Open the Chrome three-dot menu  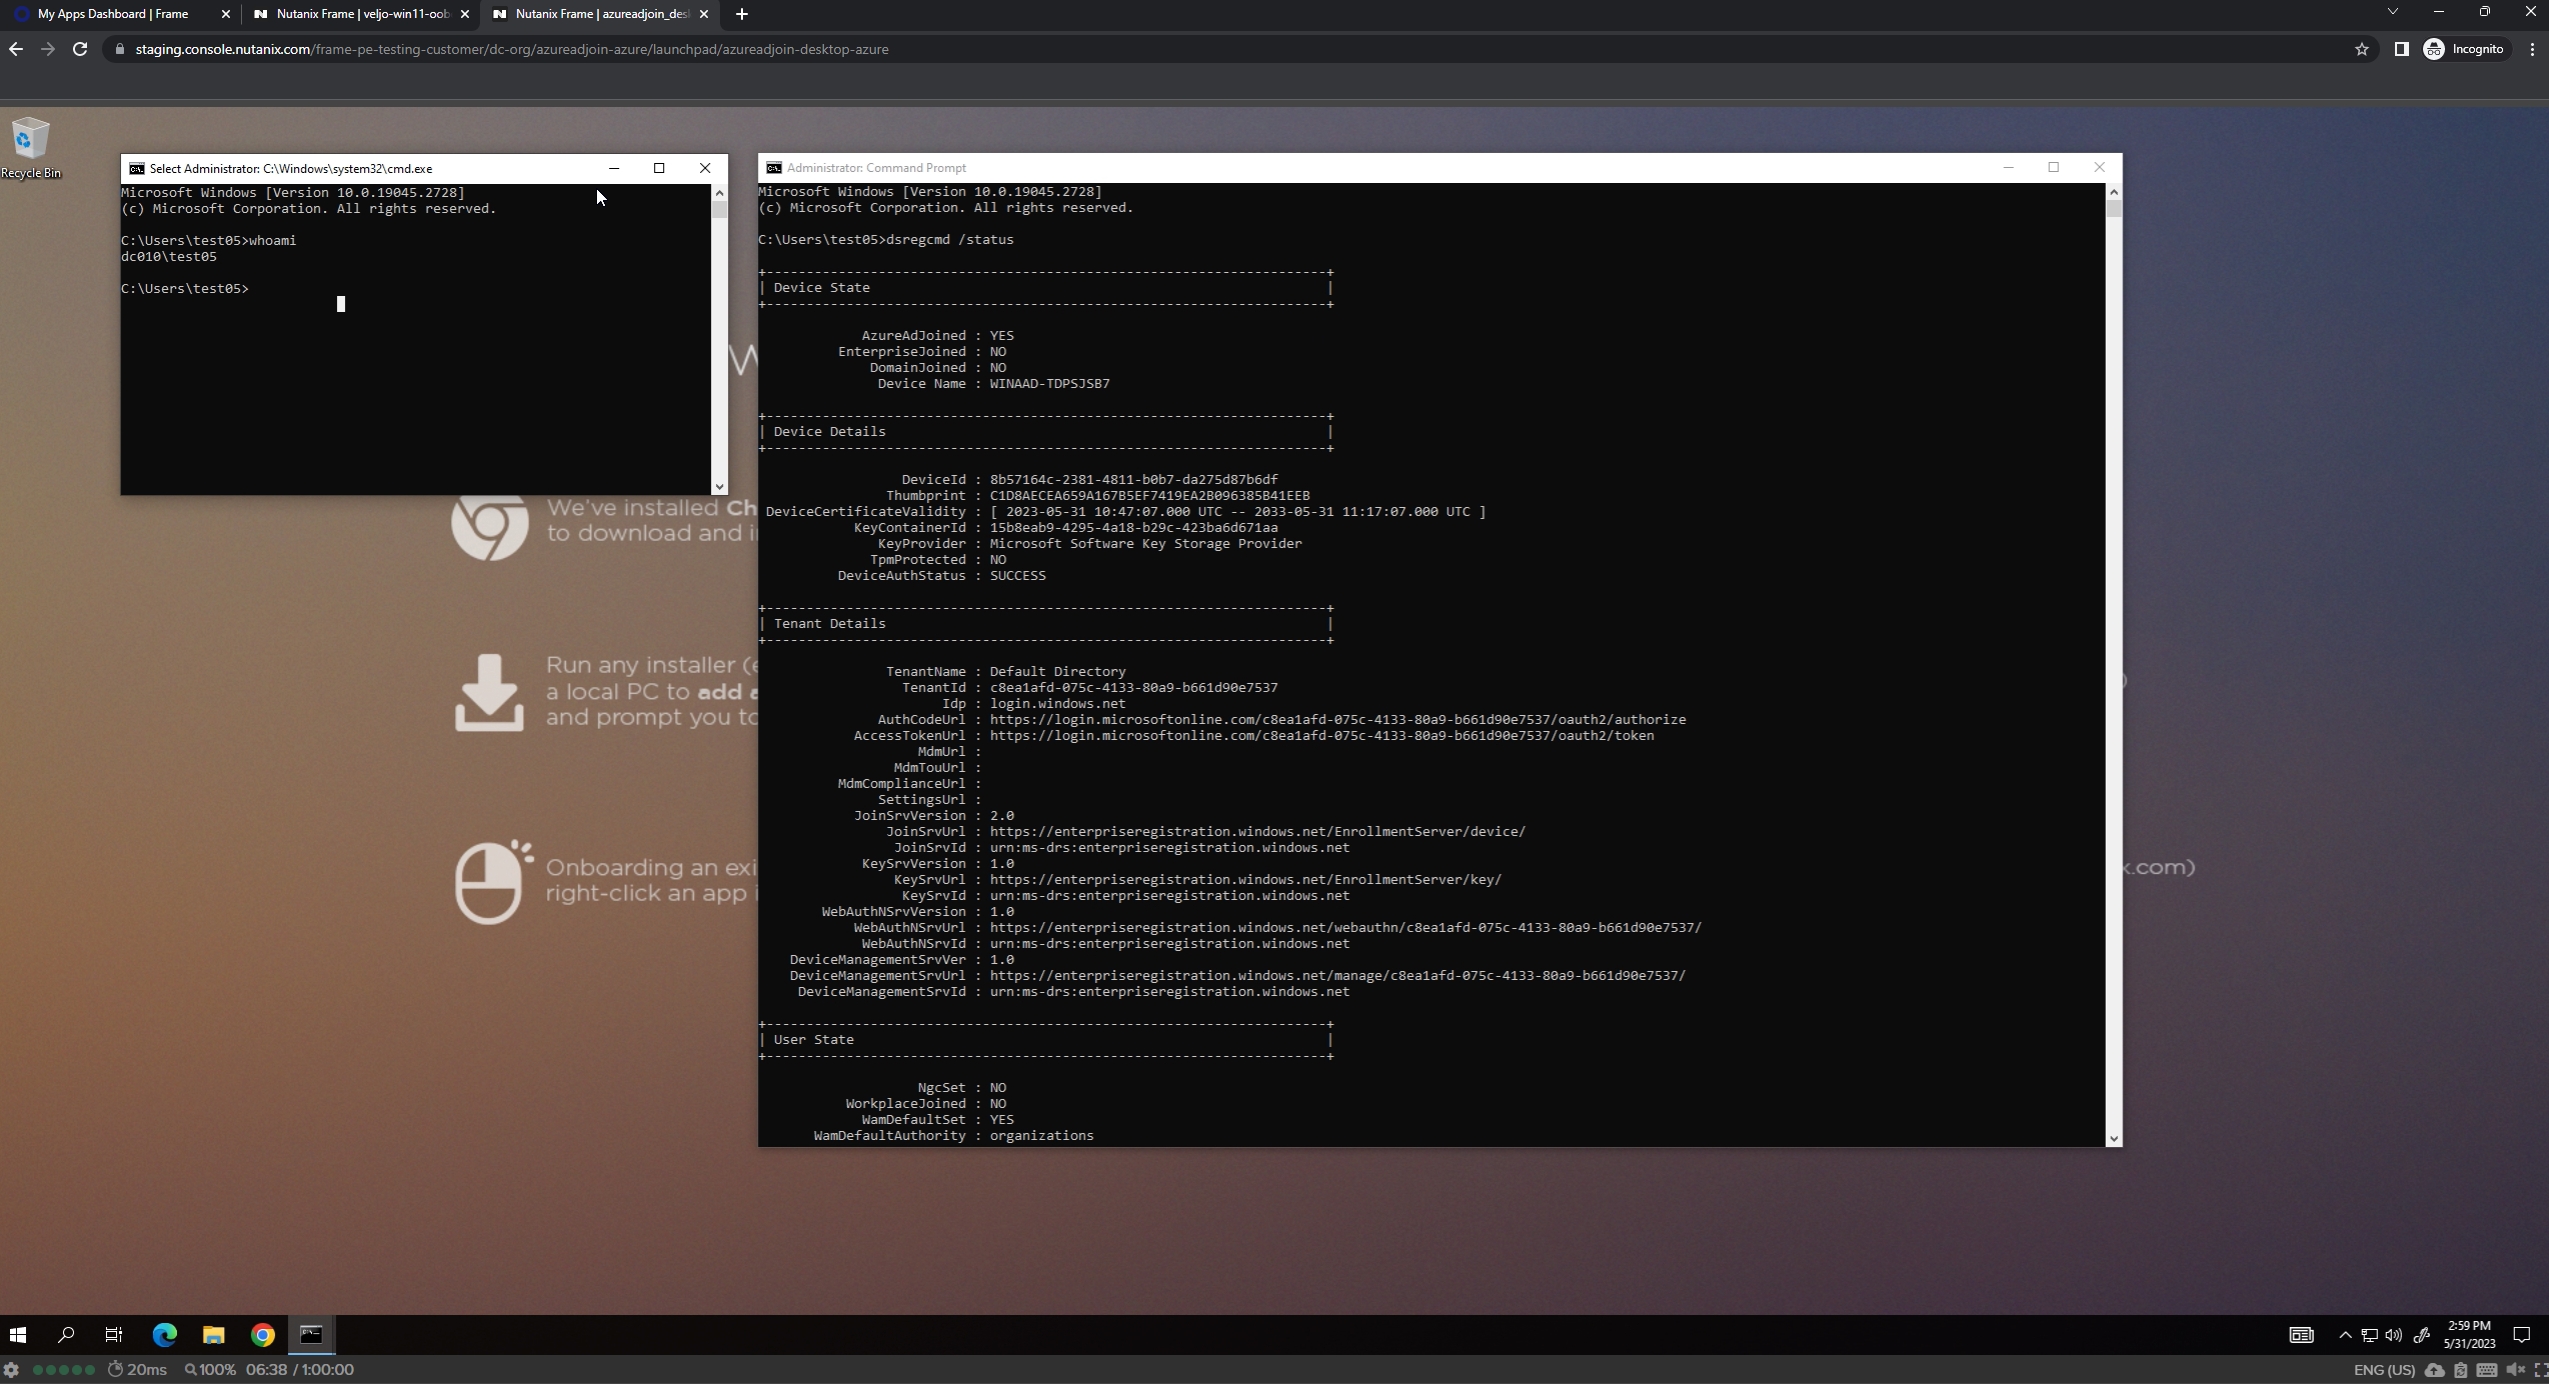[x=2532, y=49]
